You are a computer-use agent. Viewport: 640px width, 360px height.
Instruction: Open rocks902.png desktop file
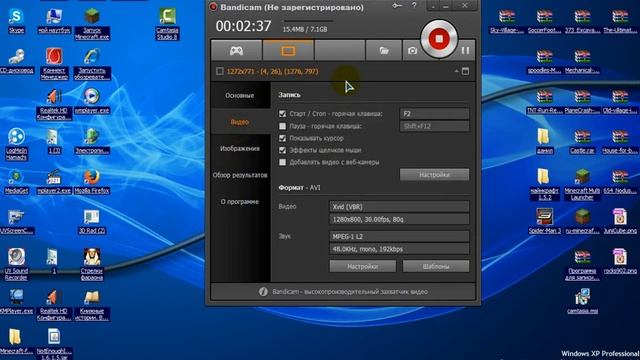(x=620, y=262)
